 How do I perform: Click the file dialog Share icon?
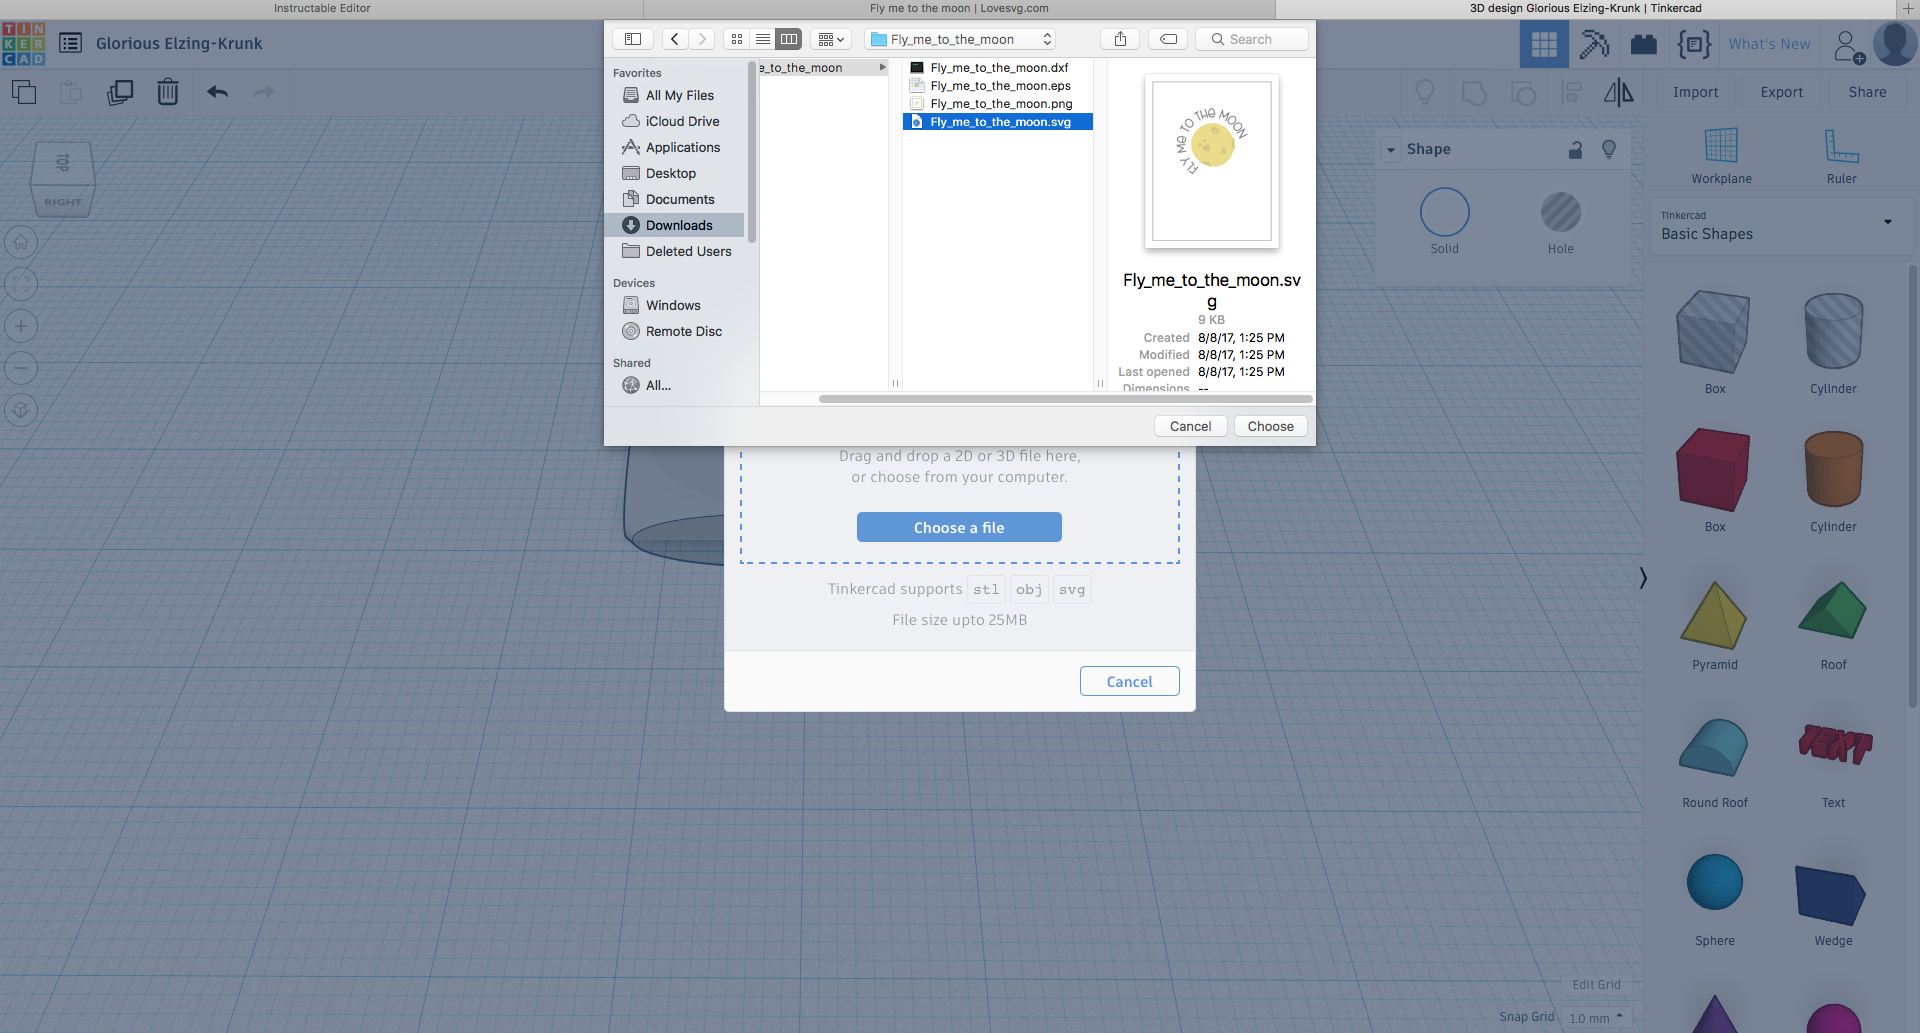click(1120, 39)
